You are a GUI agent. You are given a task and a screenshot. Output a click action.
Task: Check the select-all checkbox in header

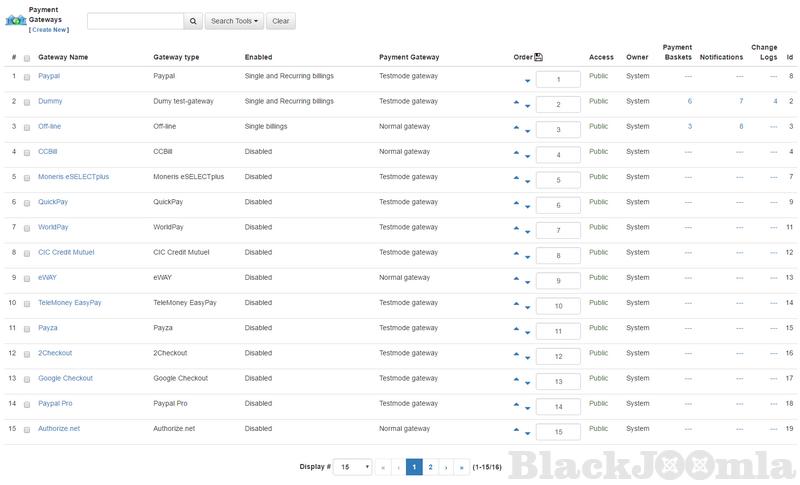point(27,58)
